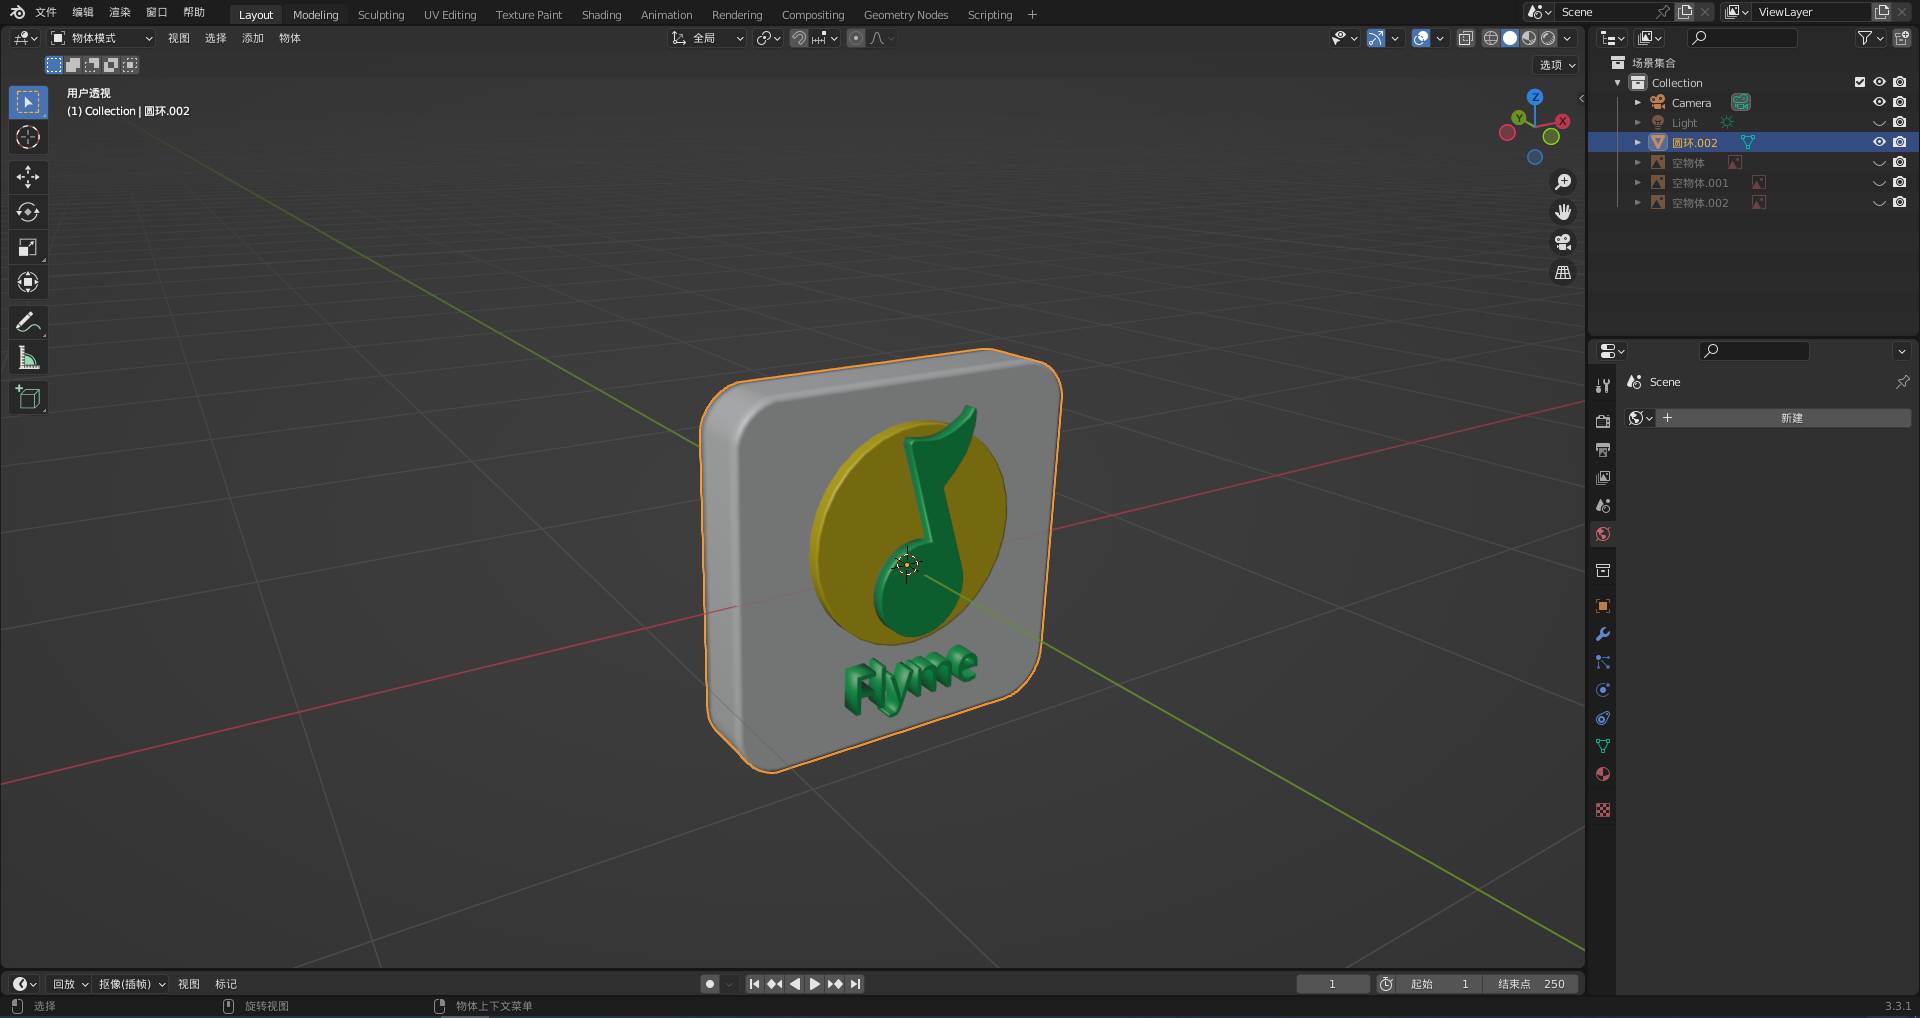1920x1018 pixels.
Task: Open the object mode dropdown
Action: point(102,38)
